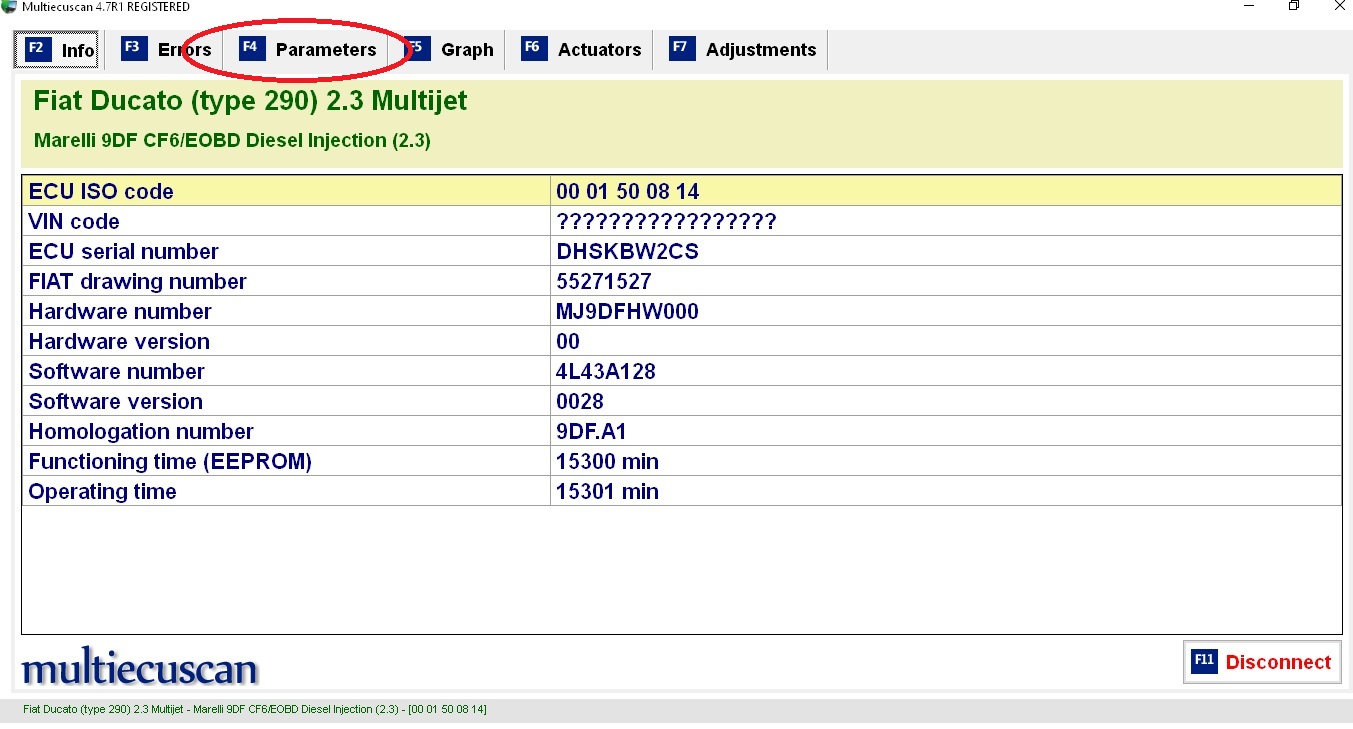Click the multiecuscan logo
Image resolution: width=1353 pixels, height=729 pixels.
140,668
